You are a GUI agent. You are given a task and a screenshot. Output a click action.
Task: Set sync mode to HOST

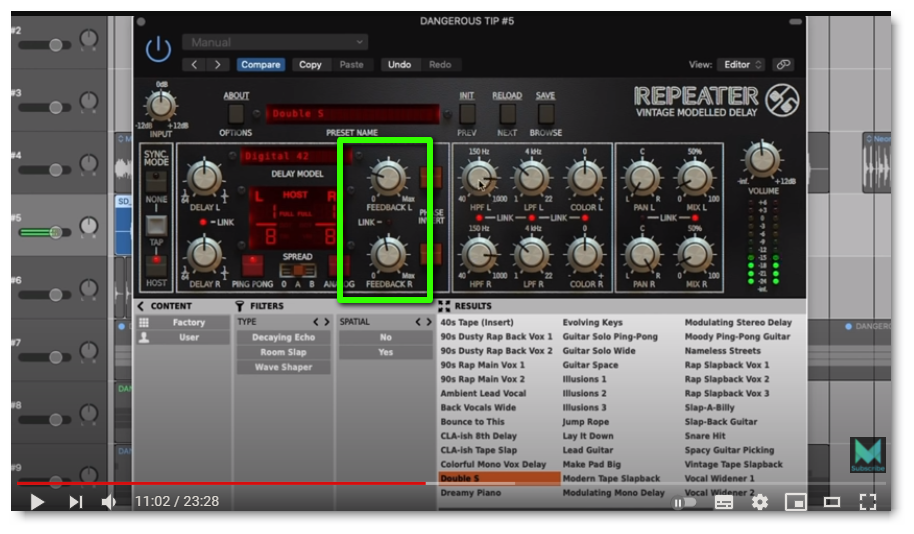[156, 265]
